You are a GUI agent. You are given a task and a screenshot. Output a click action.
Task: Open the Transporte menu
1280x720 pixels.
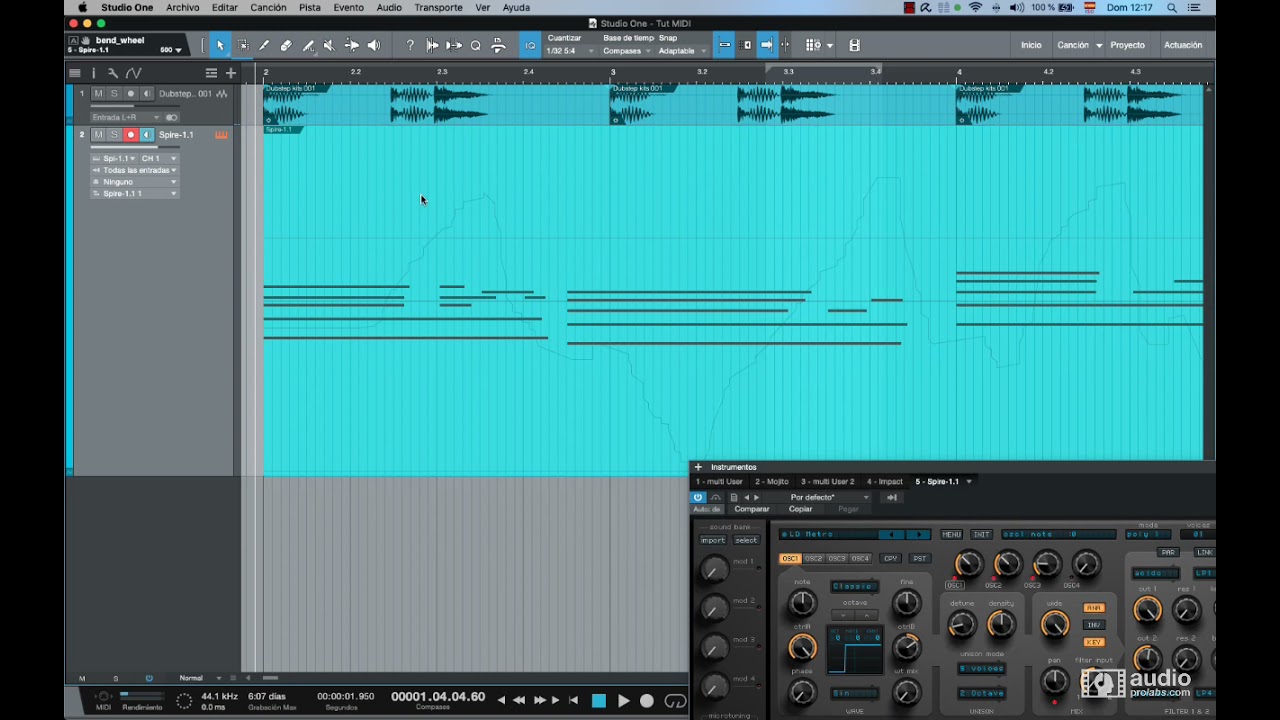[x=438, y=7]
